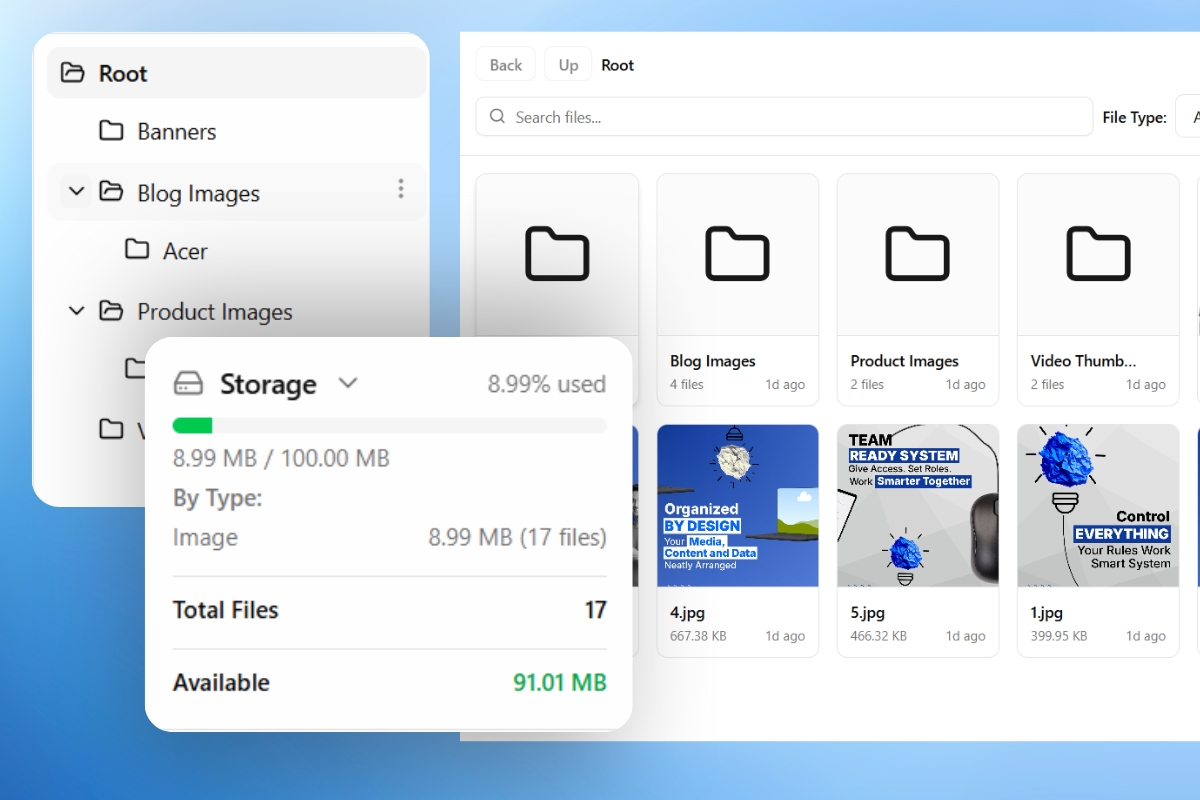Click the Blog Images folder icon in sidebar
This screenshot has height=800, width=1200.
tap(110, 192)
